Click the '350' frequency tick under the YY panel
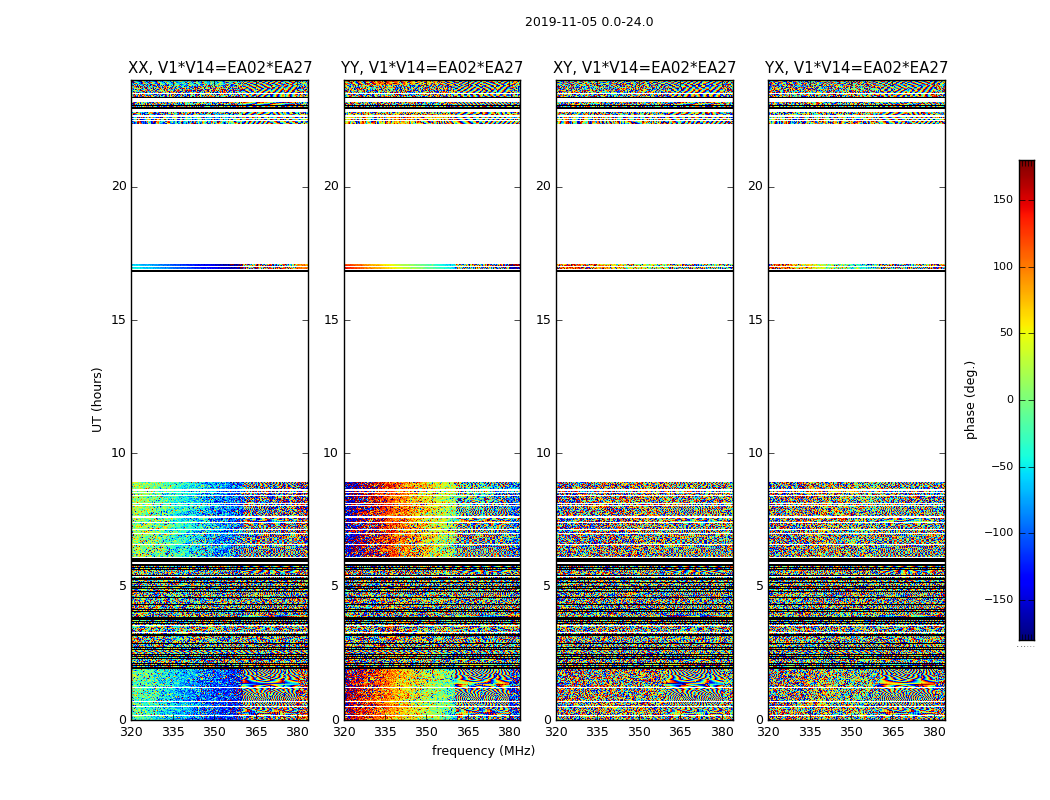1050x800 pixels. click(427, 732)
